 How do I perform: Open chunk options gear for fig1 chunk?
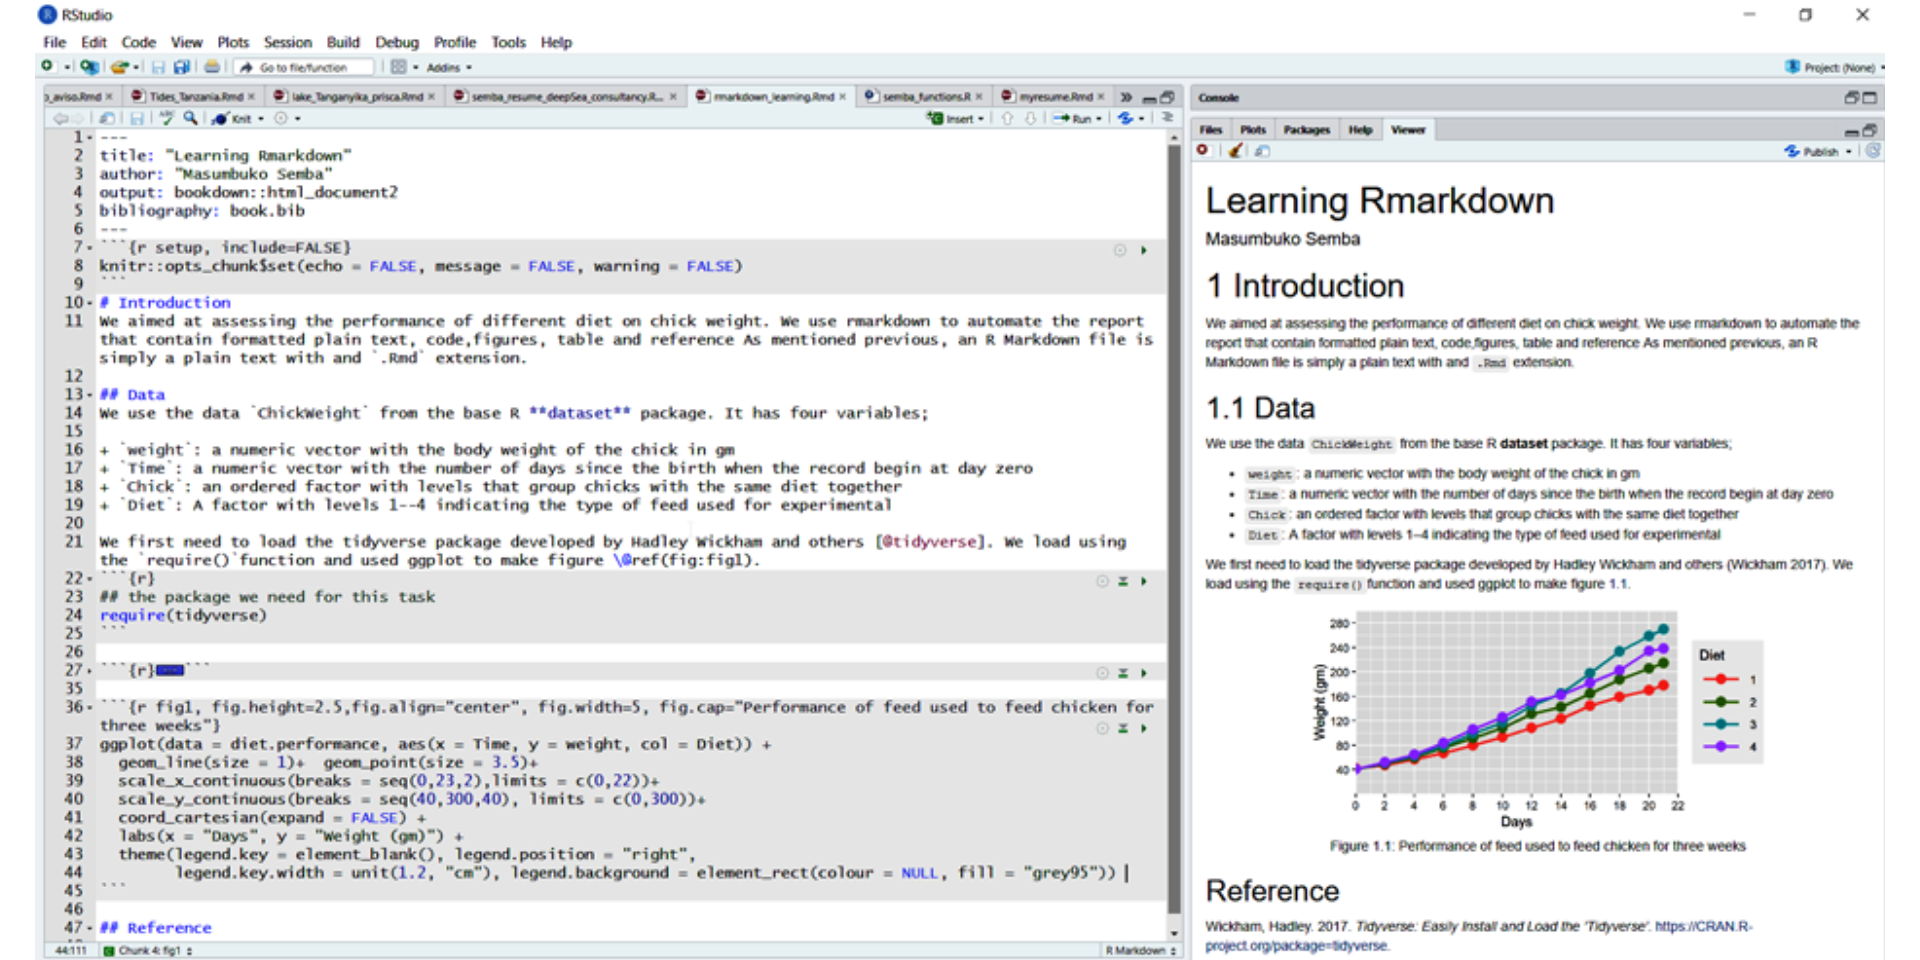point(1102,728)
